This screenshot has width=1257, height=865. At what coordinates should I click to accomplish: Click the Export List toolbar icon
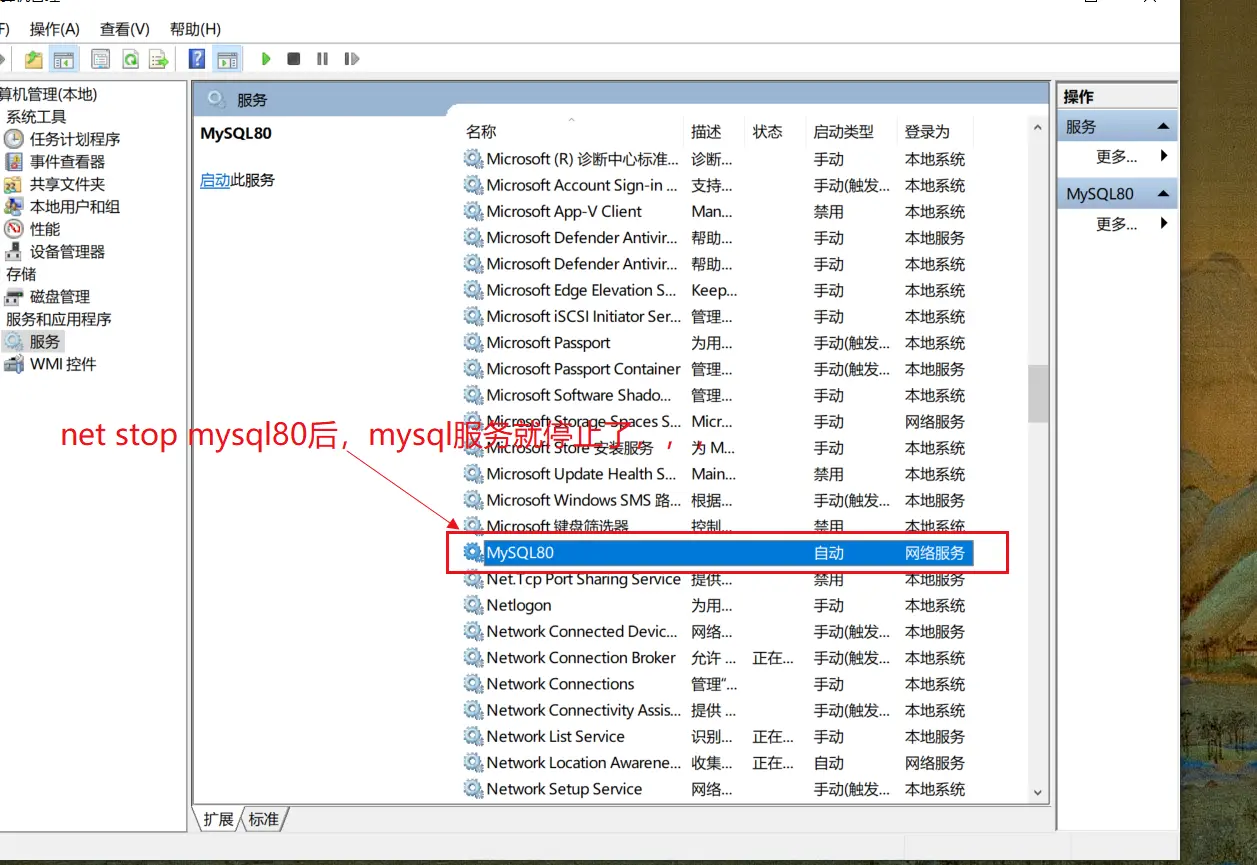tap(159, 59)
